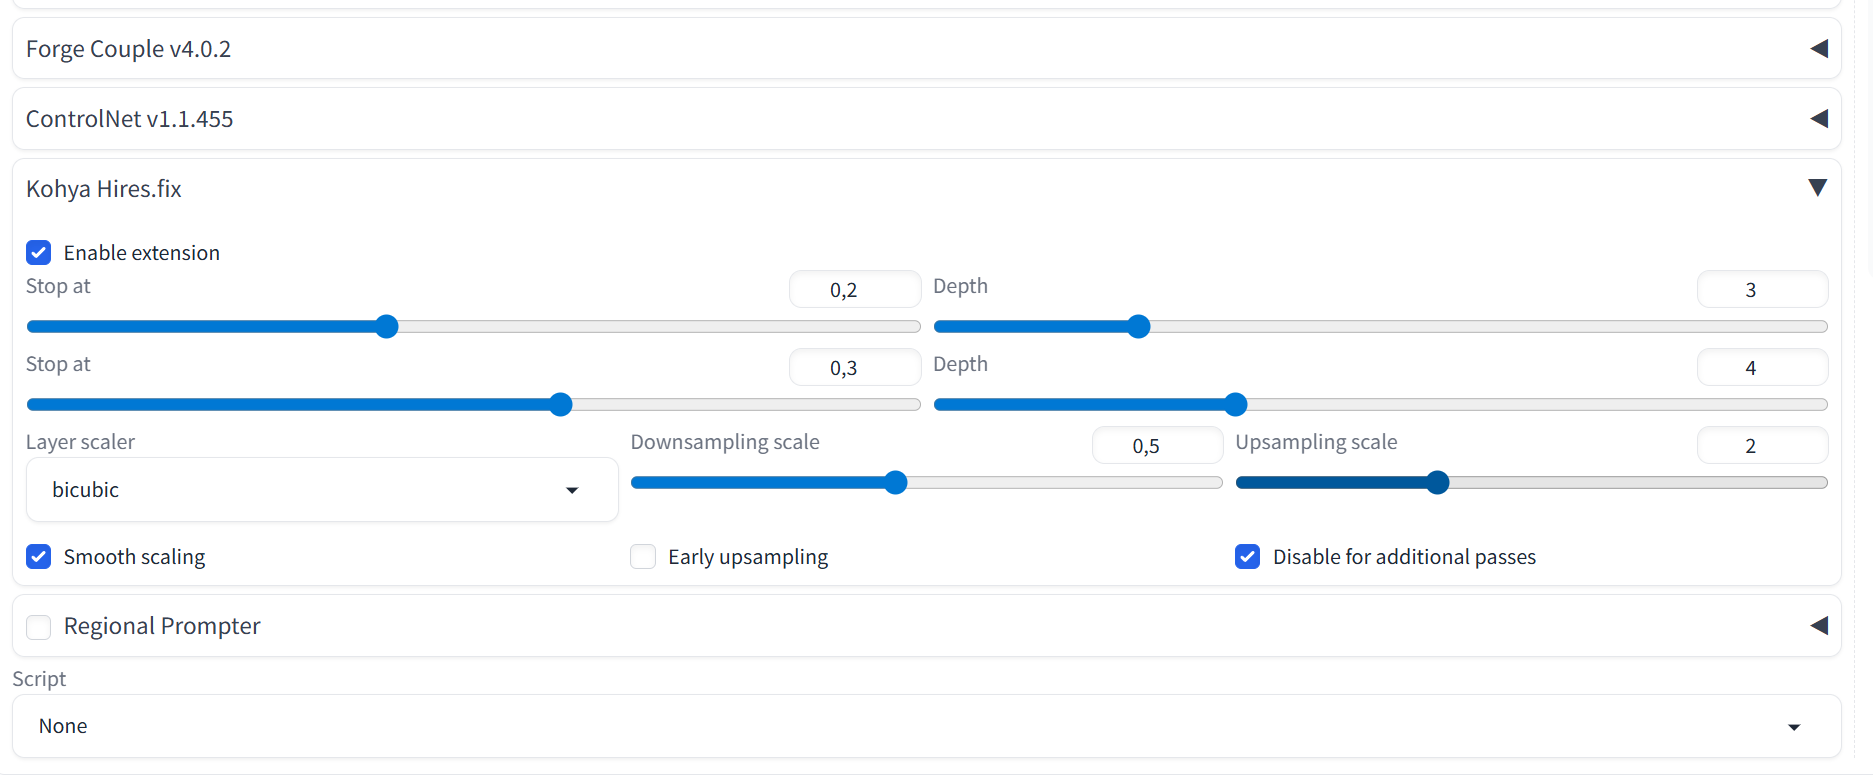Screen dimensions: 1873x781
Task: Click the Downsampling scale slider handle
Action: tap(896, 483)
